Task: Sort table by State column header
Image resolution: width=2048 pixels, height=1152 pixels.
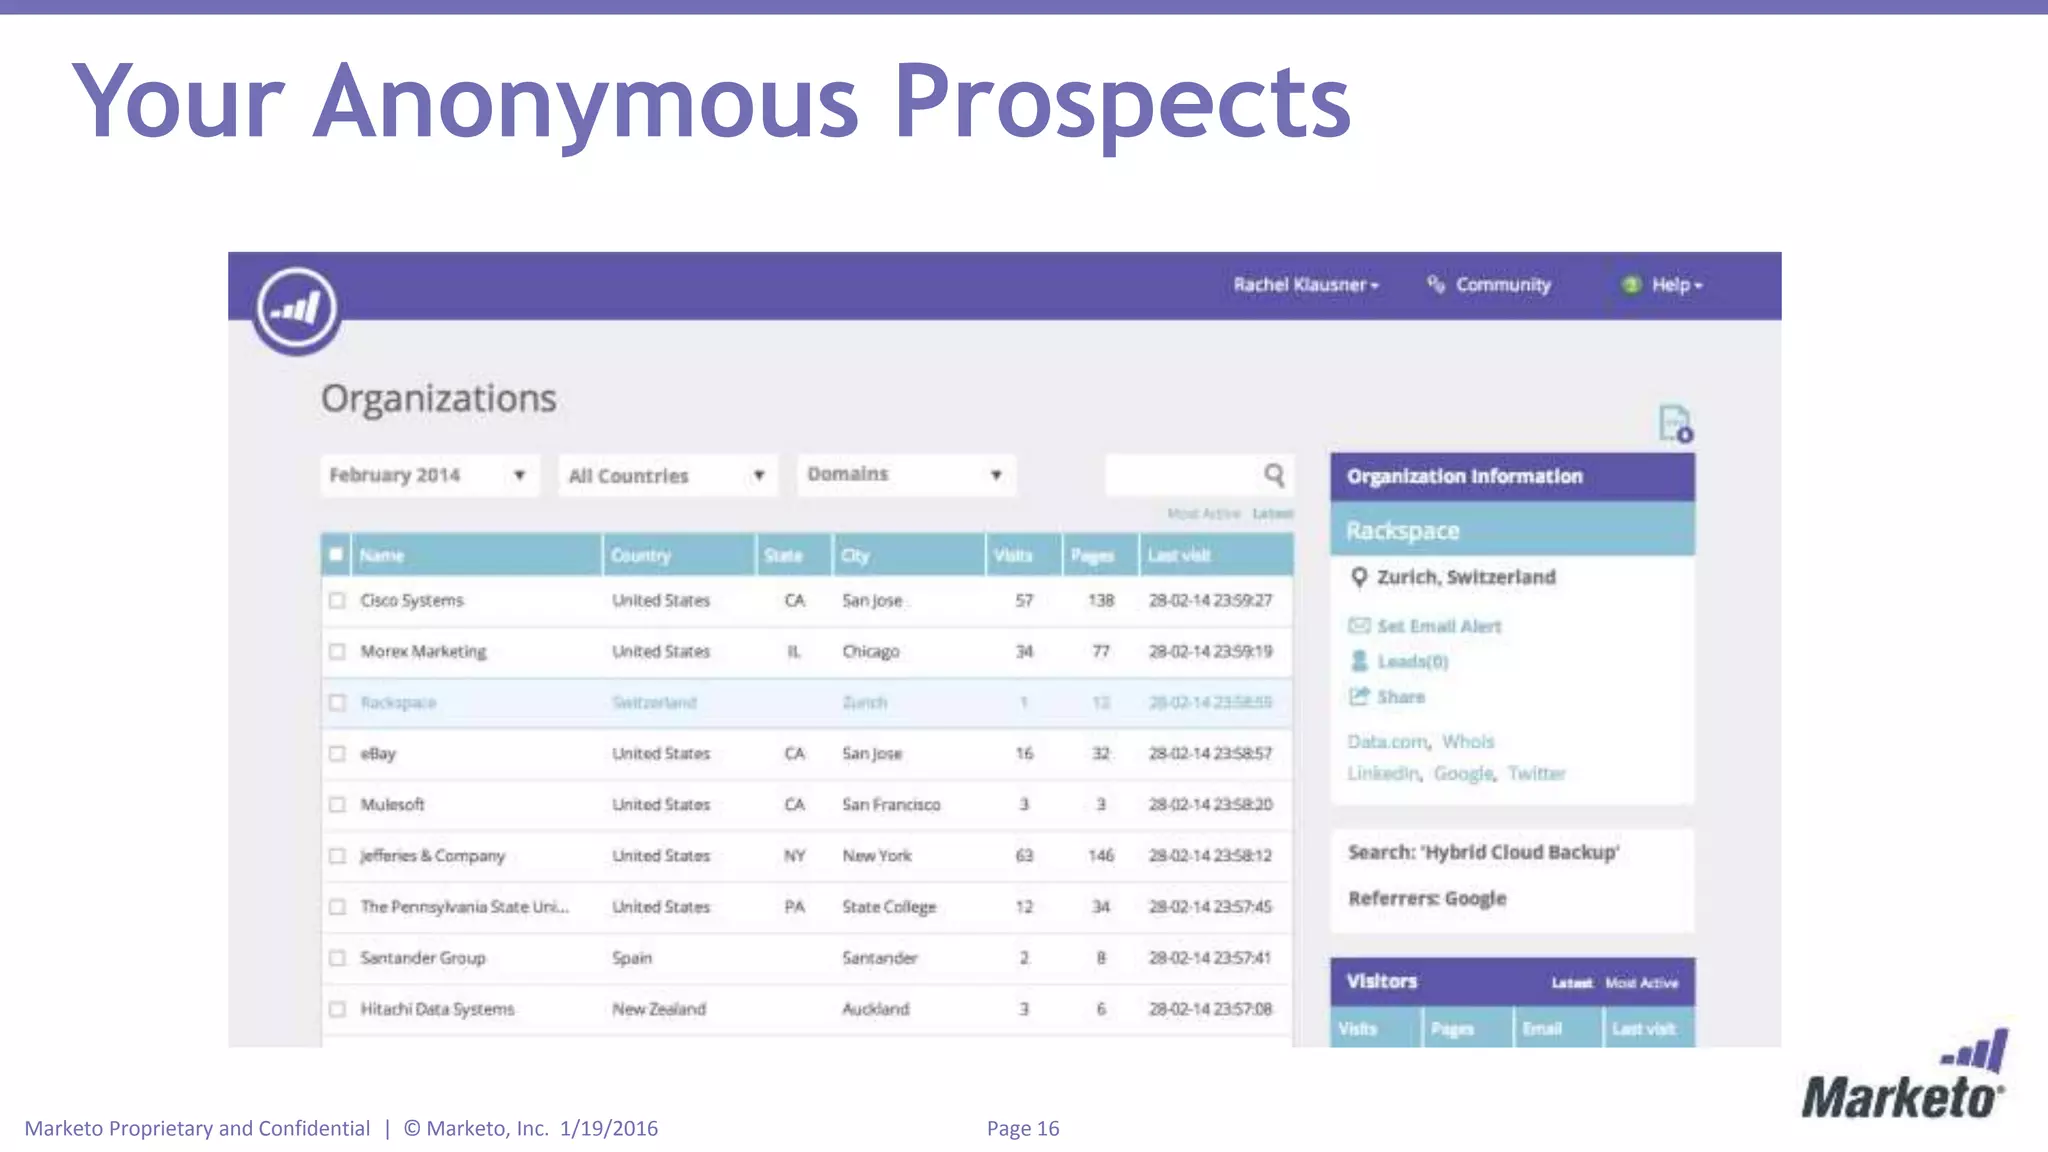Action: click(x=794, y=555)
